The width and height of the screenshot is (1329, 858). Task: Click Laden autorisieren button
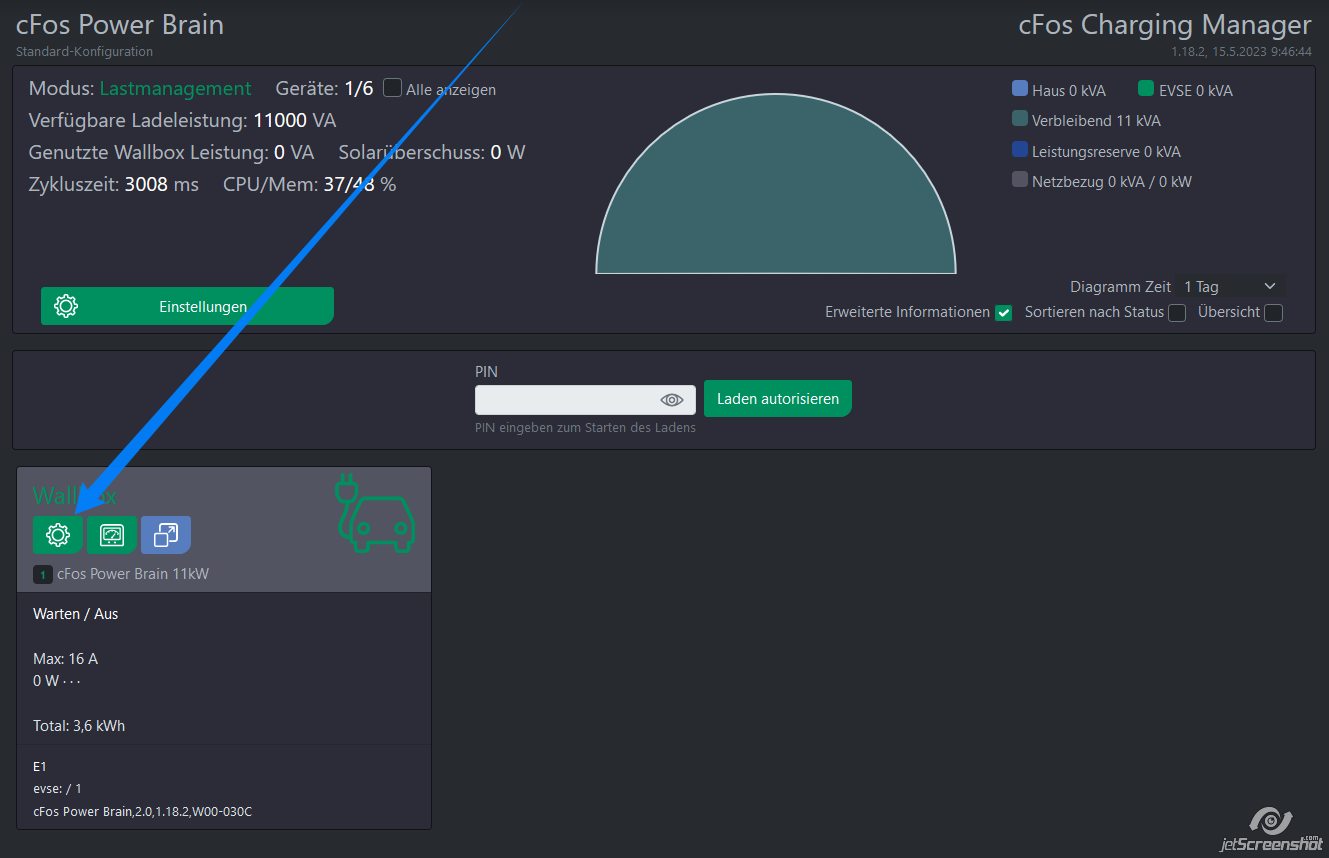coord(778,398)
